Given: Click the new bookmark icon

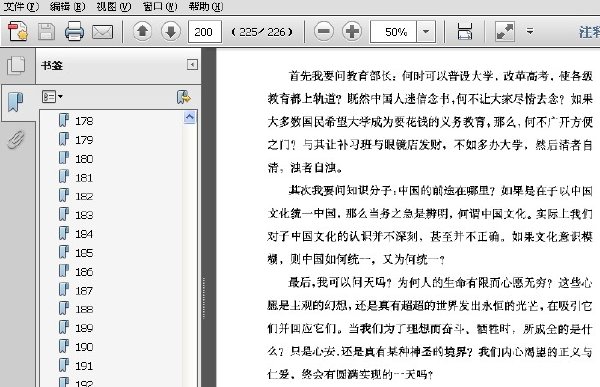Looking at the screenshot, I should click(184, 97).
